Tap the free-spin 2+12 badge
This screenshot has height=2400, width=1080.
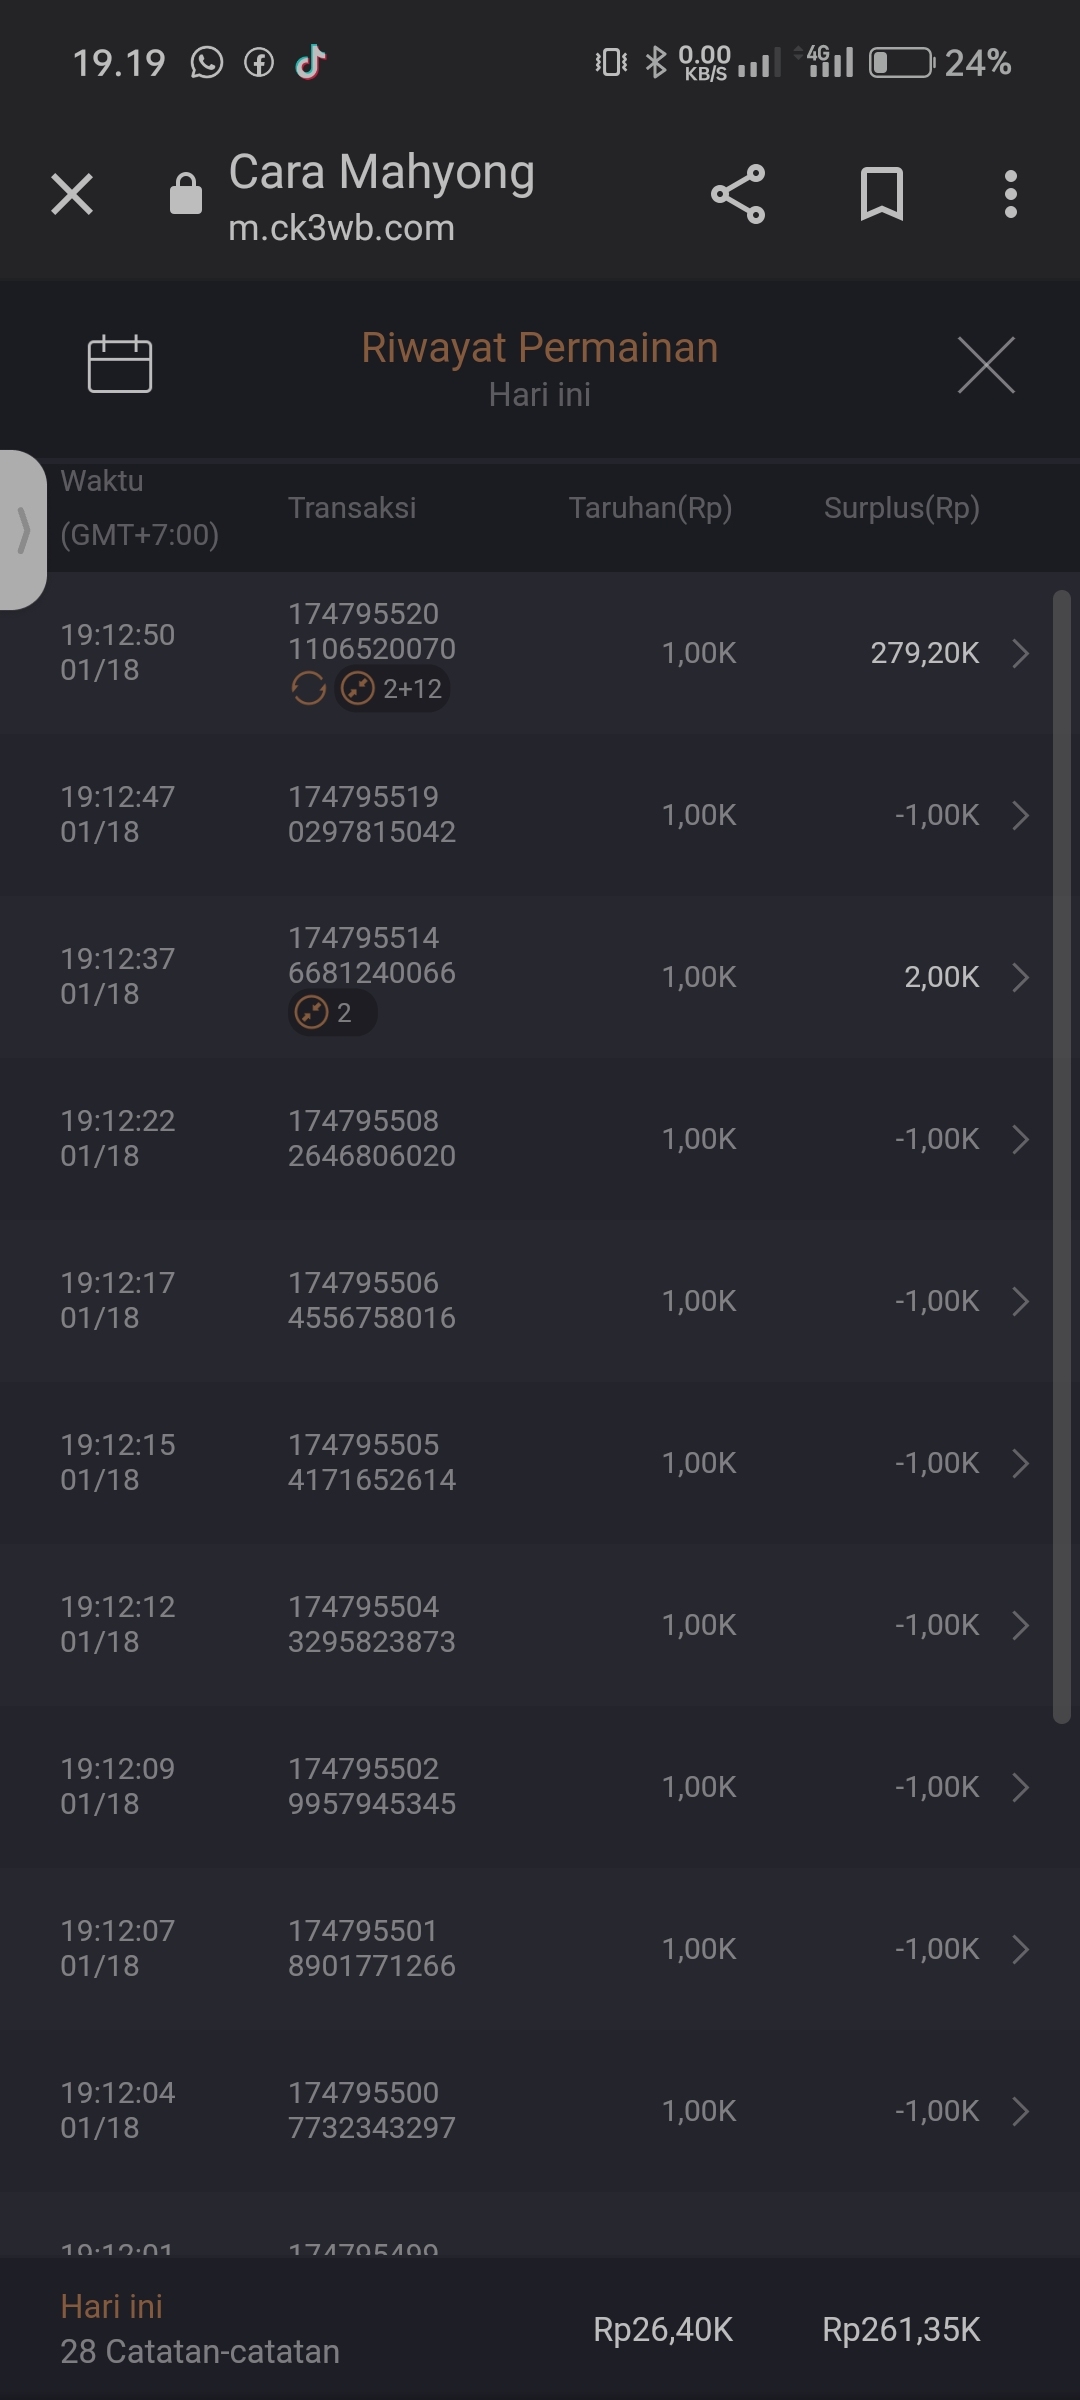point(393,688)
